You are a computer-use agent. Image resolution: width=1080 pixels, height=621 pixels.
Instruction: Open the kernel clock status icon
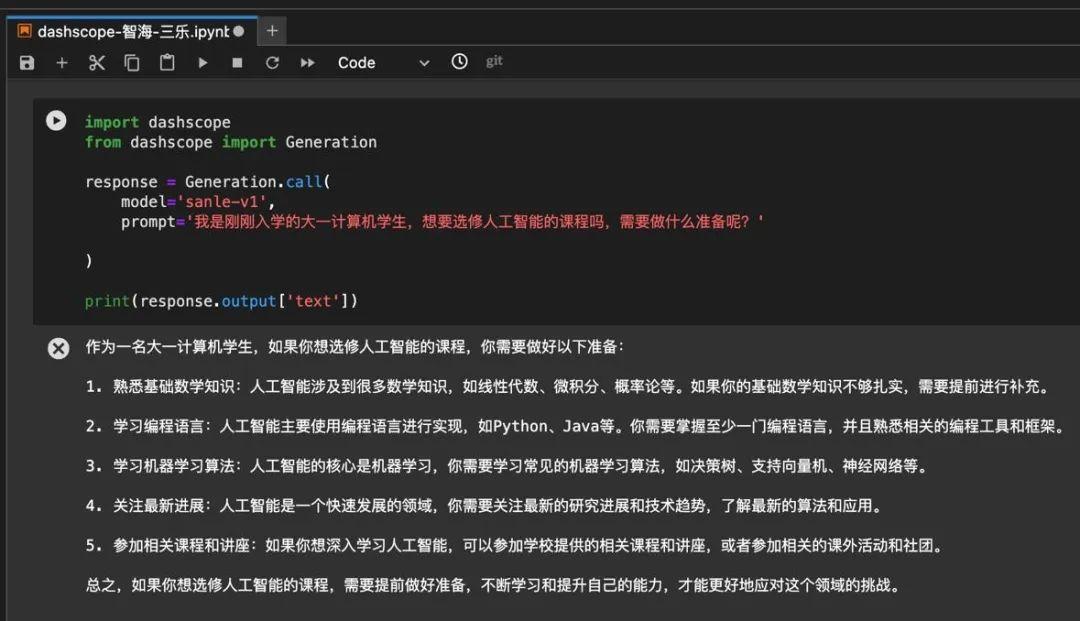click(458, 61)
